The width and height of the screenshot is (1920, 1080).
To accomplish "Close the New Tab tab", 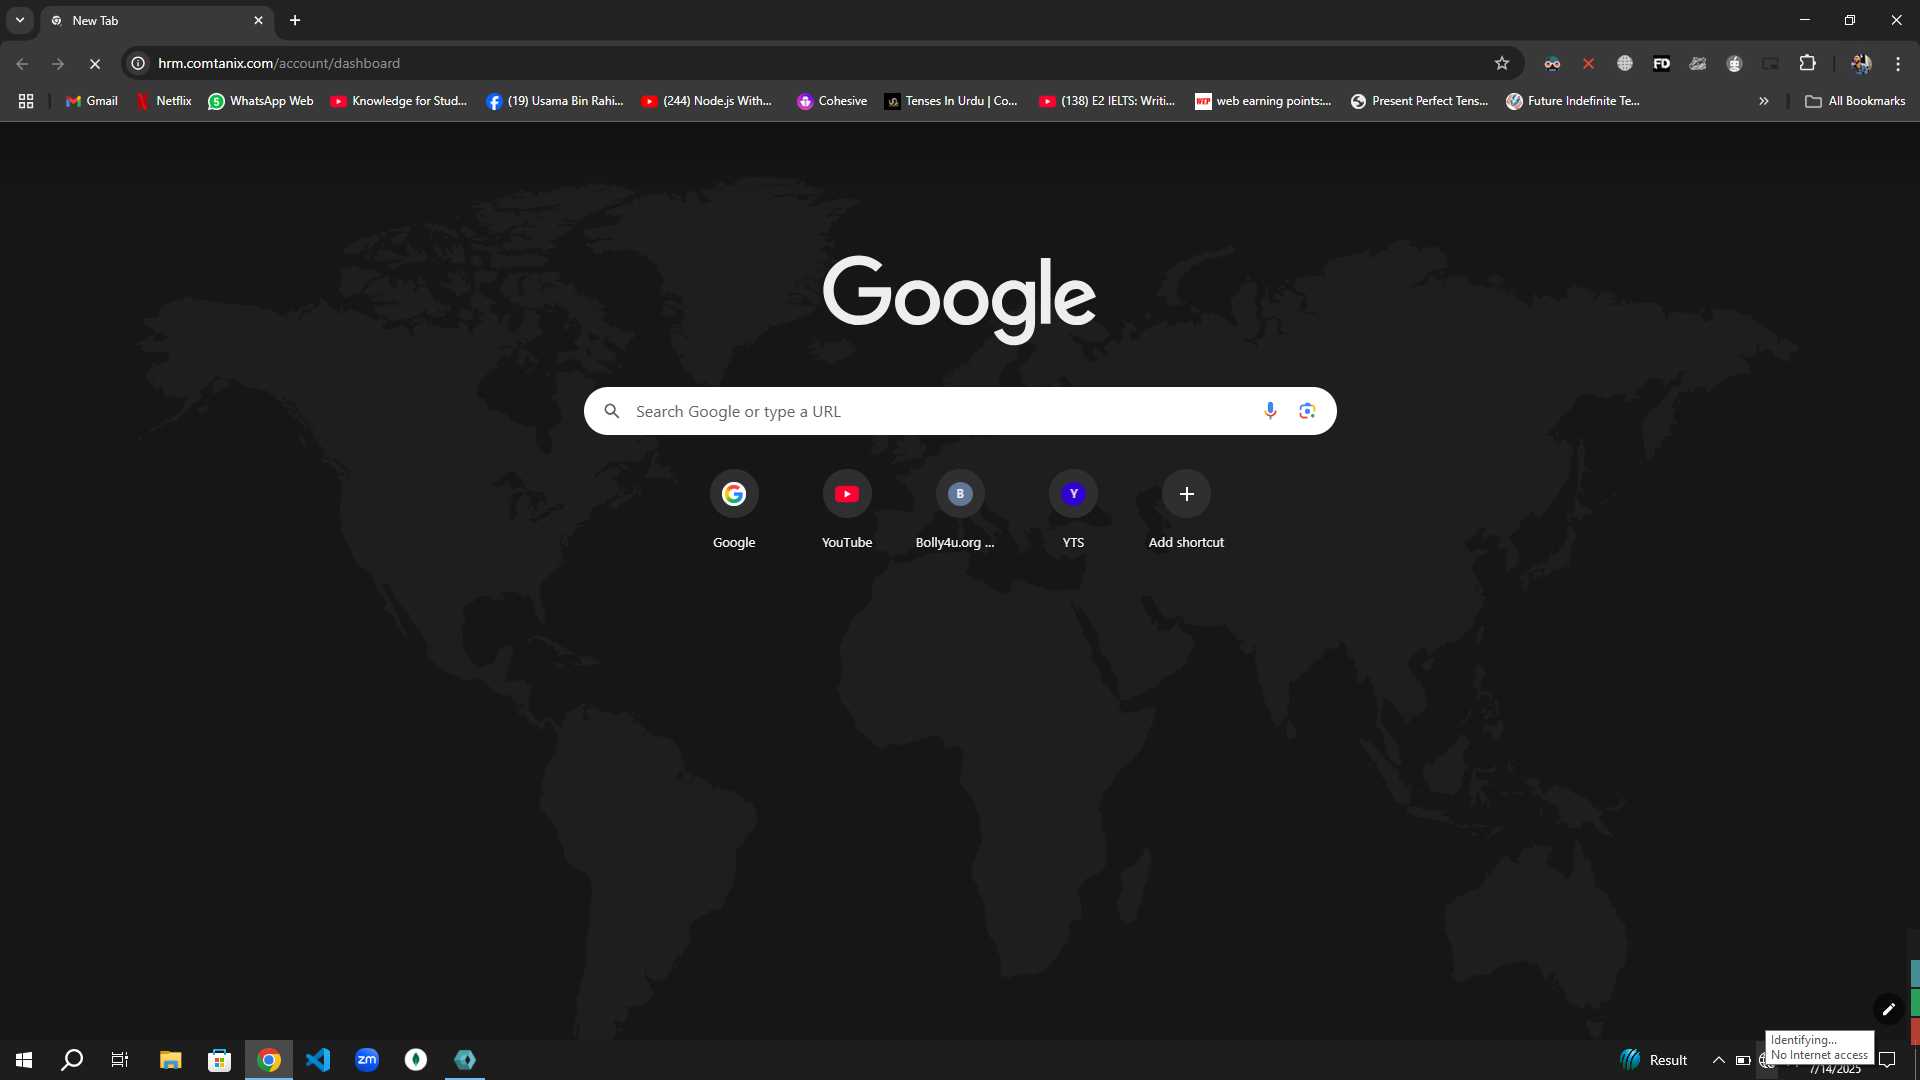I will [x=258, y=20].
